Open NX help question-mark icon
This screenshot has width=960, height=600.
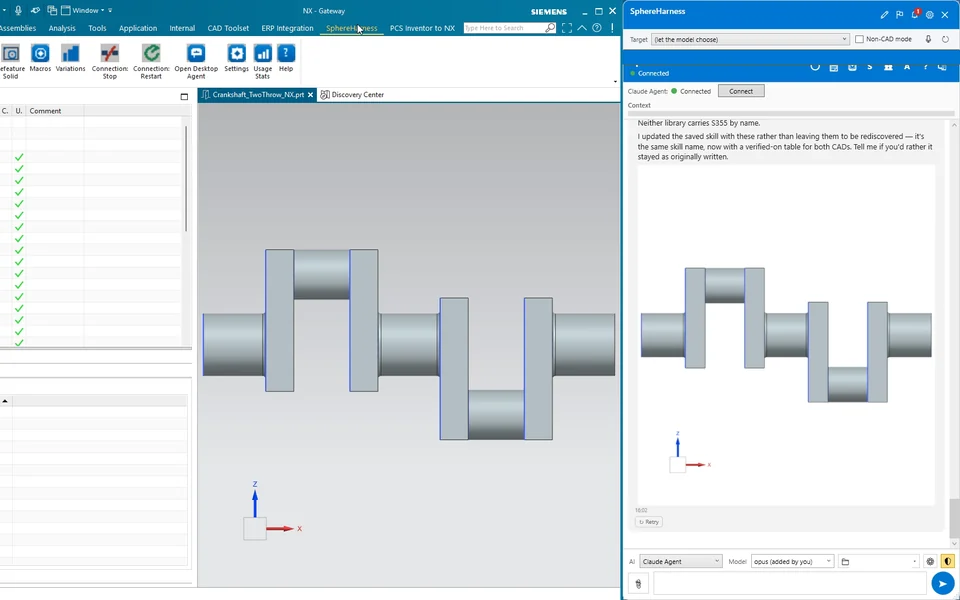point(597,28)
